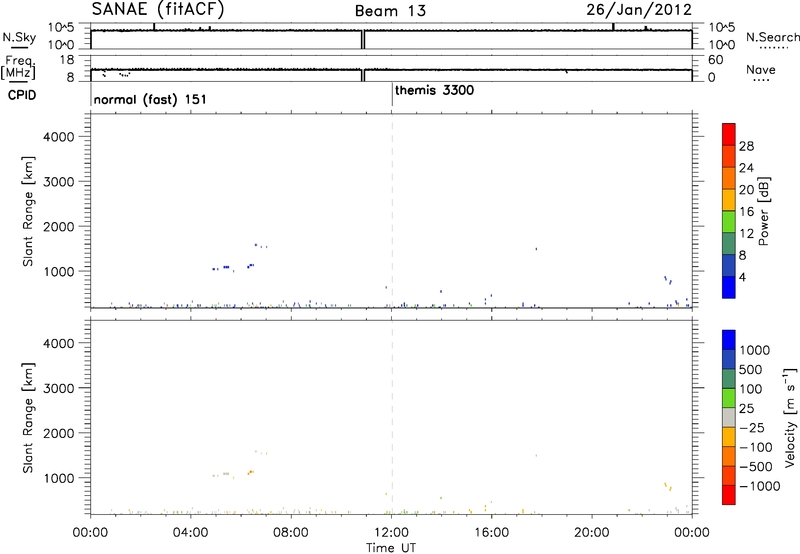
Task: Pick the −500 to −1000 red-orange Velocity segment
Action: (729, 475)
